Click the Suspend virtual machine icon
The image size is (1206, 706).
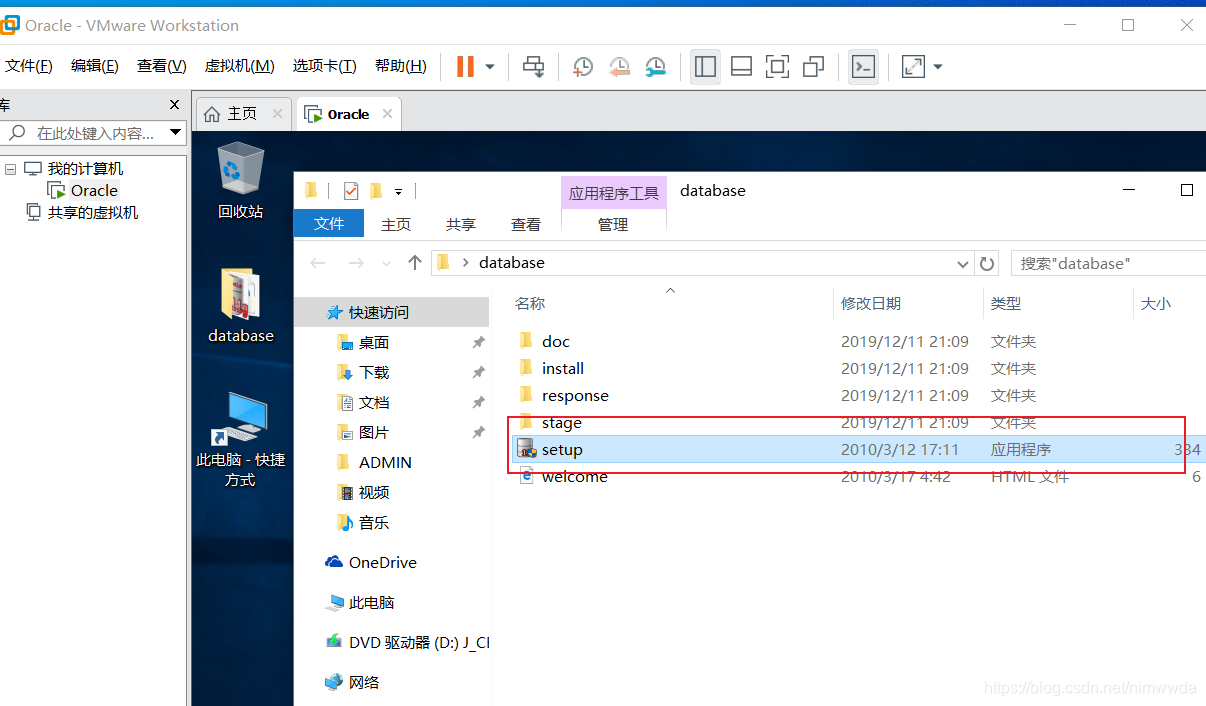[x=465, y=66]
